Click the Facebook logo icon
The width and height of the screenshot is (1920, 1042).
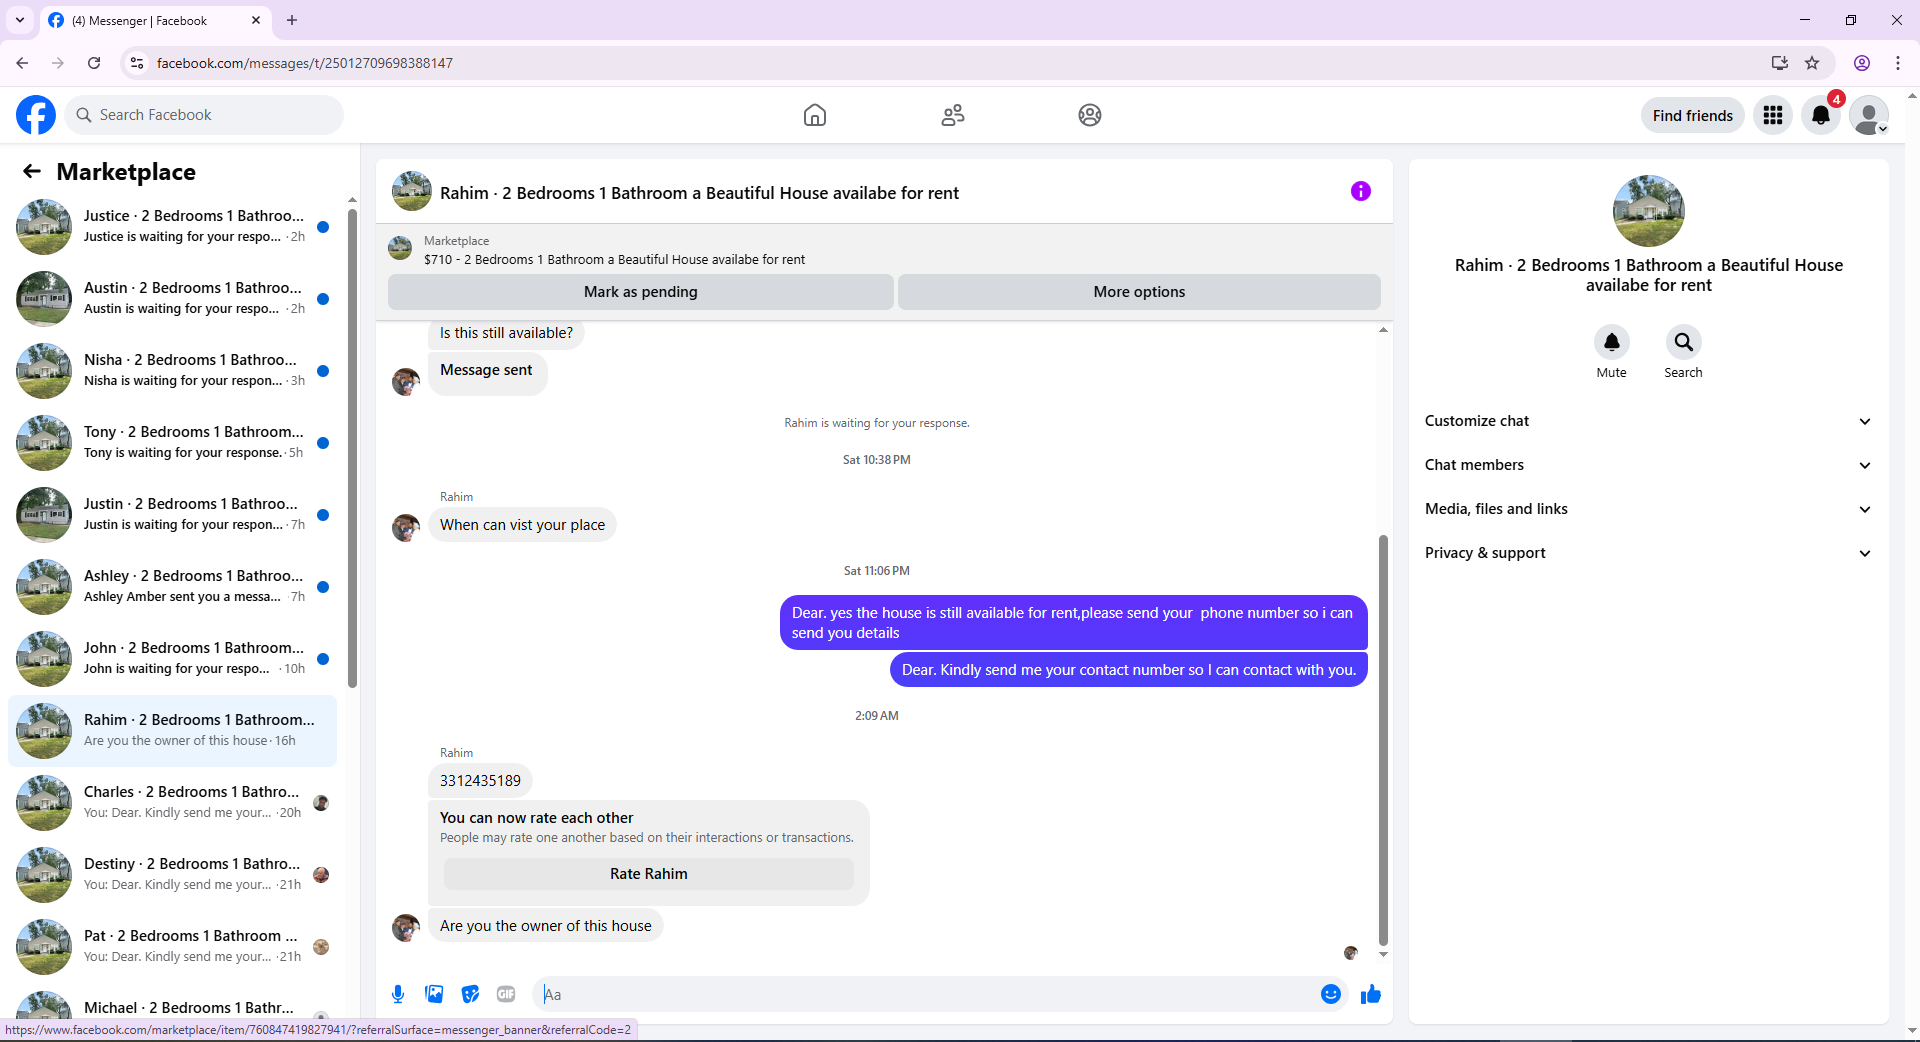pos(36,115)
